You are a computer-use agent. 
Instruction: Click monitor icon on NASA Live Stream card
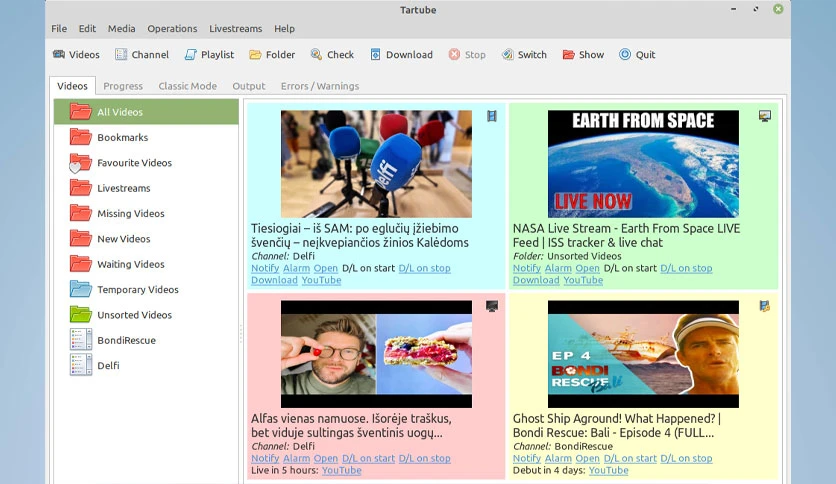click(765, 116)
